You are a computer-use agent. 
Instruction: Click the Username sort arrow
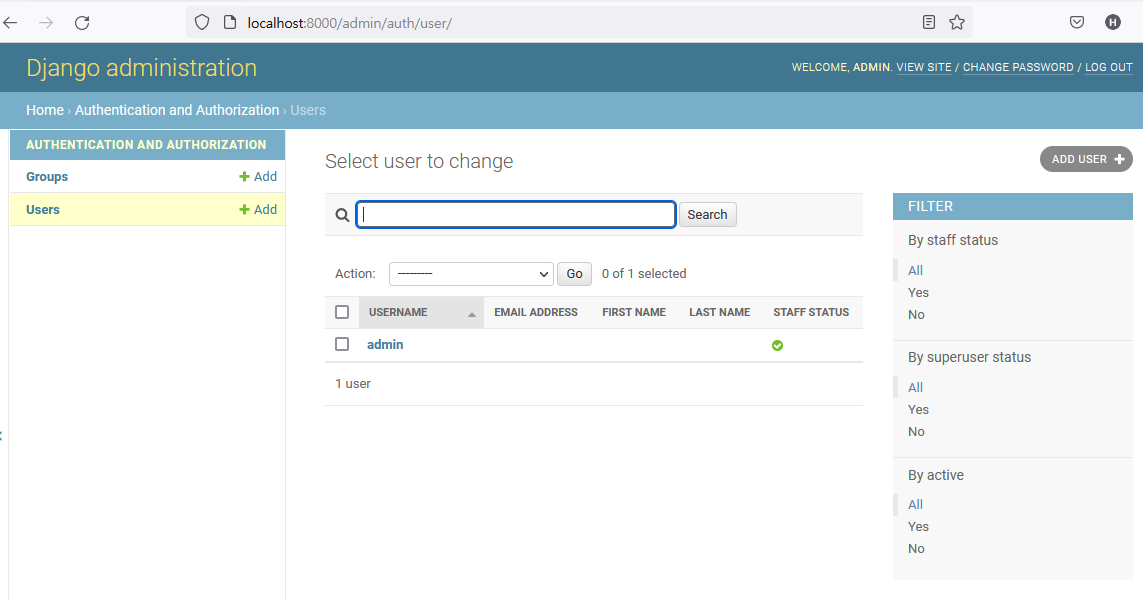point(472,314)
